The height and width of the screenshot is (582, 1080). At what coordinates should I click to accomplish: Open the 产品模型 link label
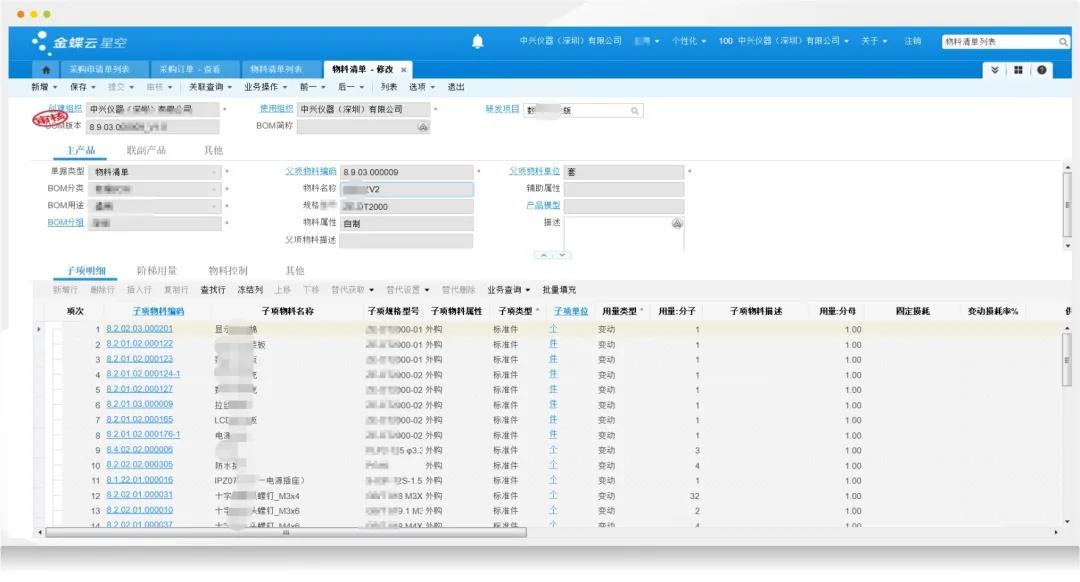point(543,205)
